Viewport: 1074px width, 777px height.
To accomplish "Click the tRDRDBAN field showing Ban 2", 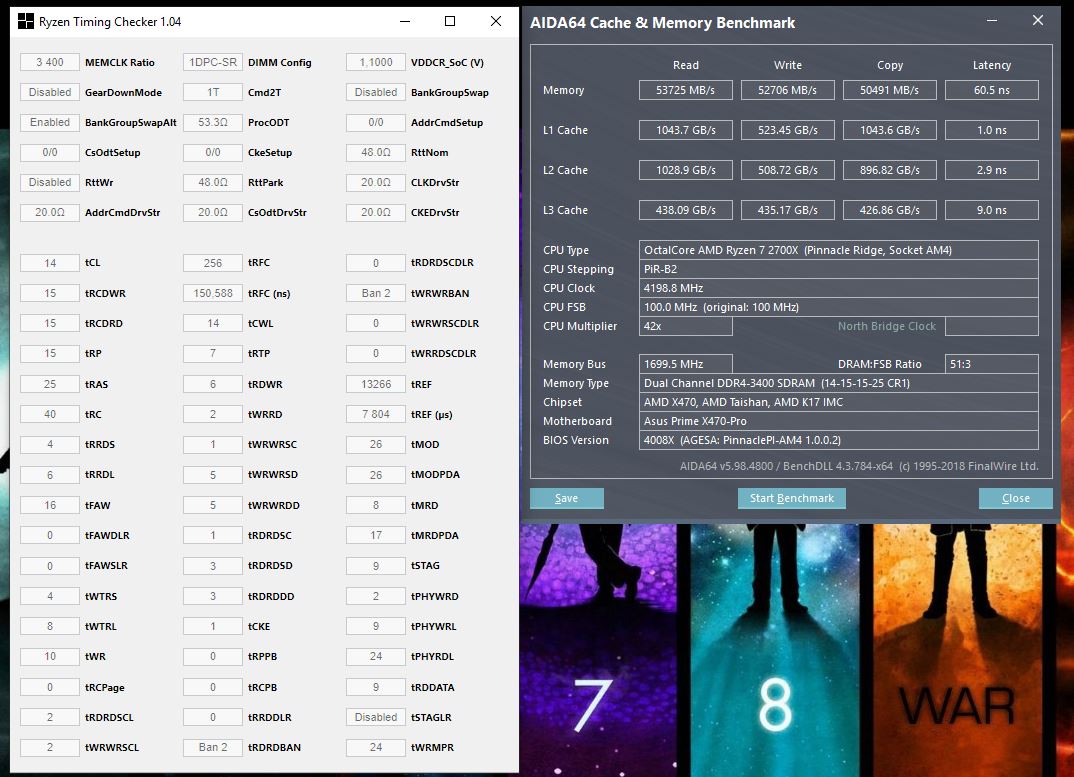I will [213, 748].
